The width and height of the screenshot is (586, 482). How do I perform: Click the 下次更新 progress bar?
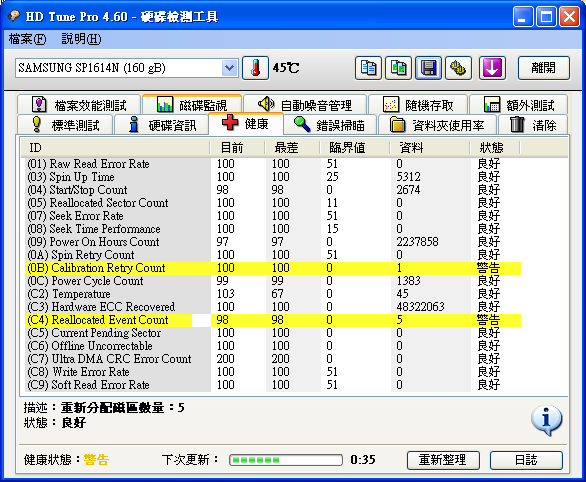[286, 460]
